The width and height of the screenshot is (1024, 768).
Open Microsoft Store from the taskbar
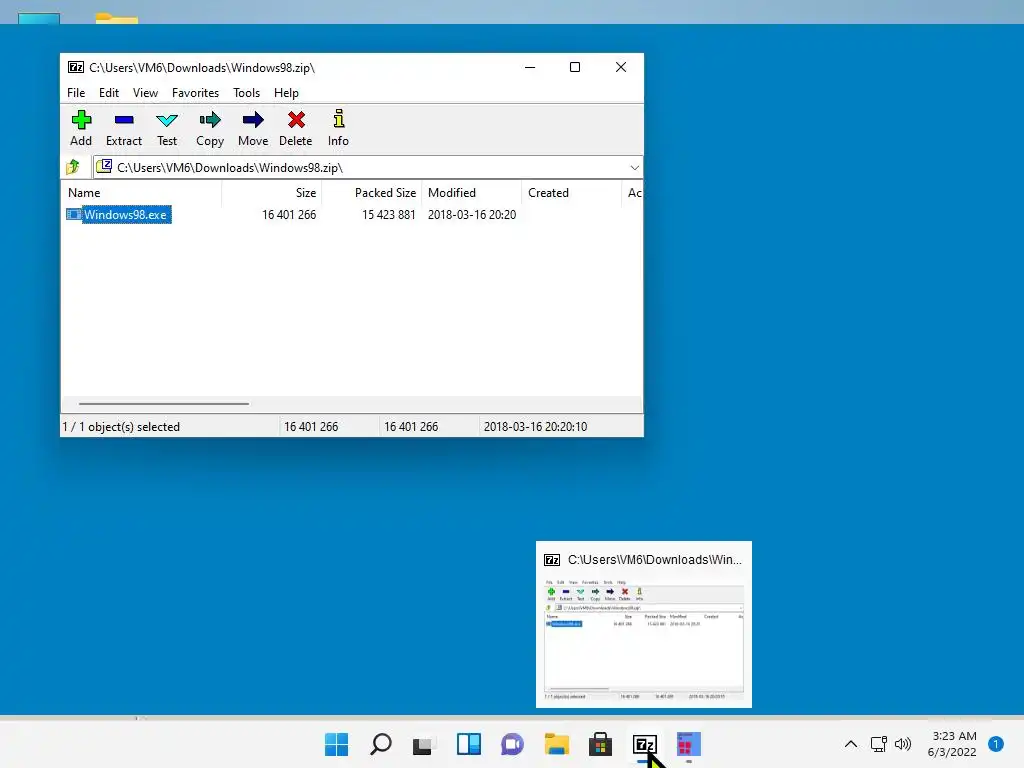(x=600, y=744)
